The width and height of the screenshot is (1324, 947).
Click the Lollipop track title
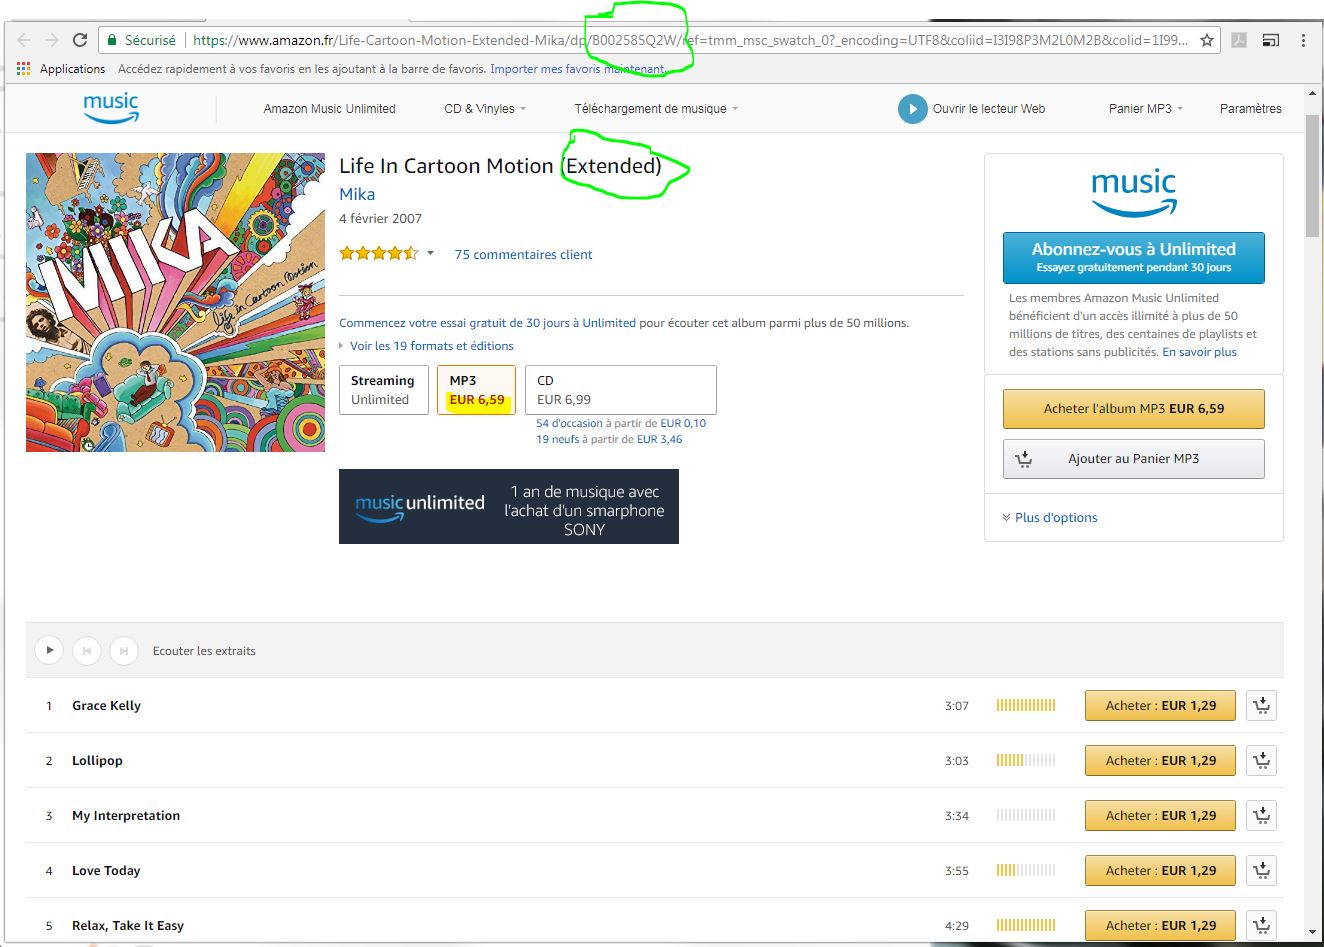click(x=97, y=761)
